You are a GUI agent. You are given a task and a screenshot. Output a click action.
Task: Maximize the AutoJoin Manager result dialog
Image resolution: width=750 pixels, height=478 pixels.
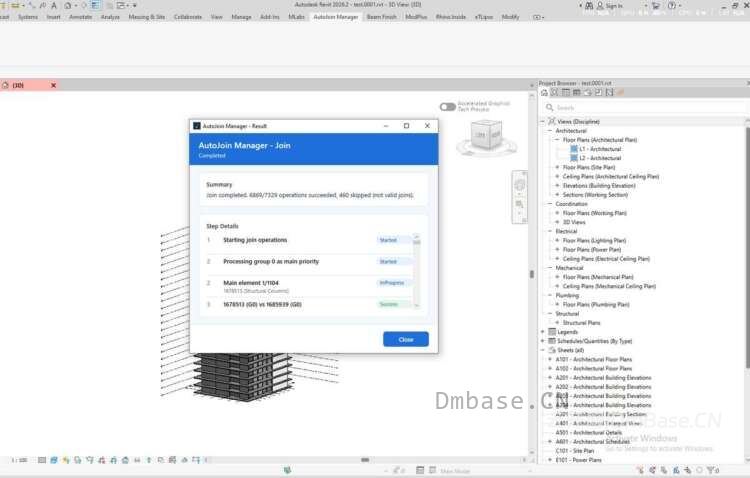[x=407, y=126]
